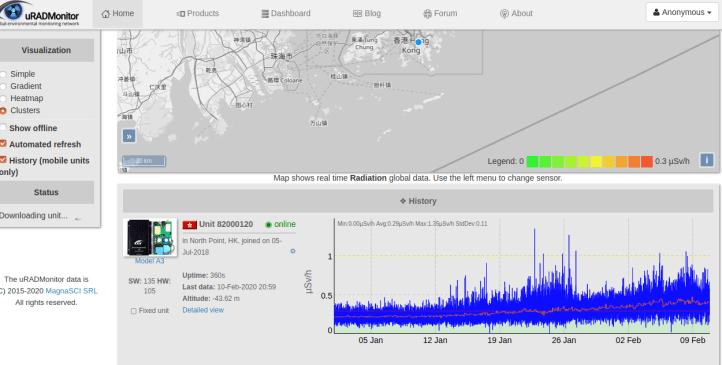Open the Blog page

click(367, 13)
